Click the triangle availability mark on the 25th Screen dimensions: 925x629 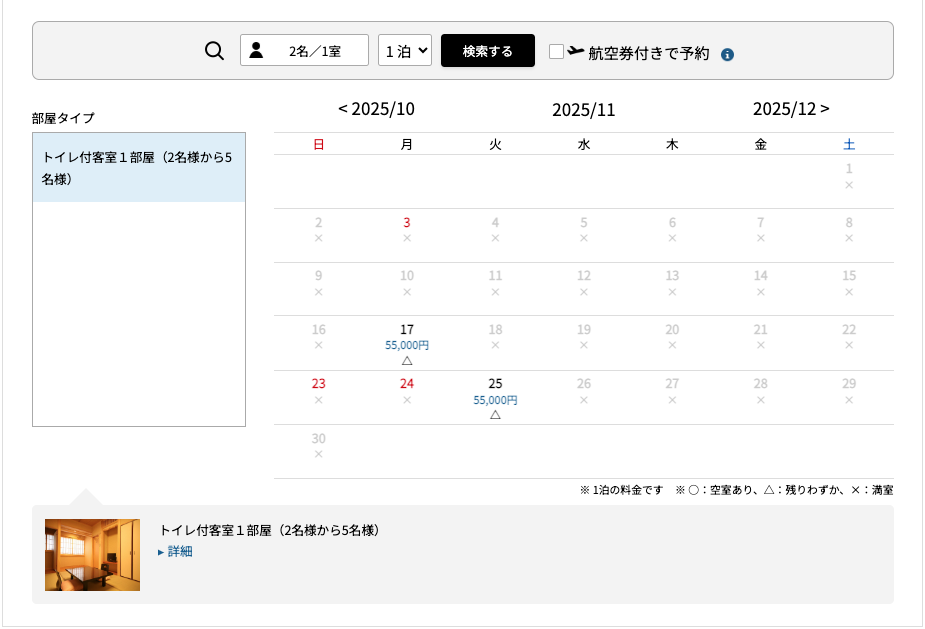click(495, 414)
